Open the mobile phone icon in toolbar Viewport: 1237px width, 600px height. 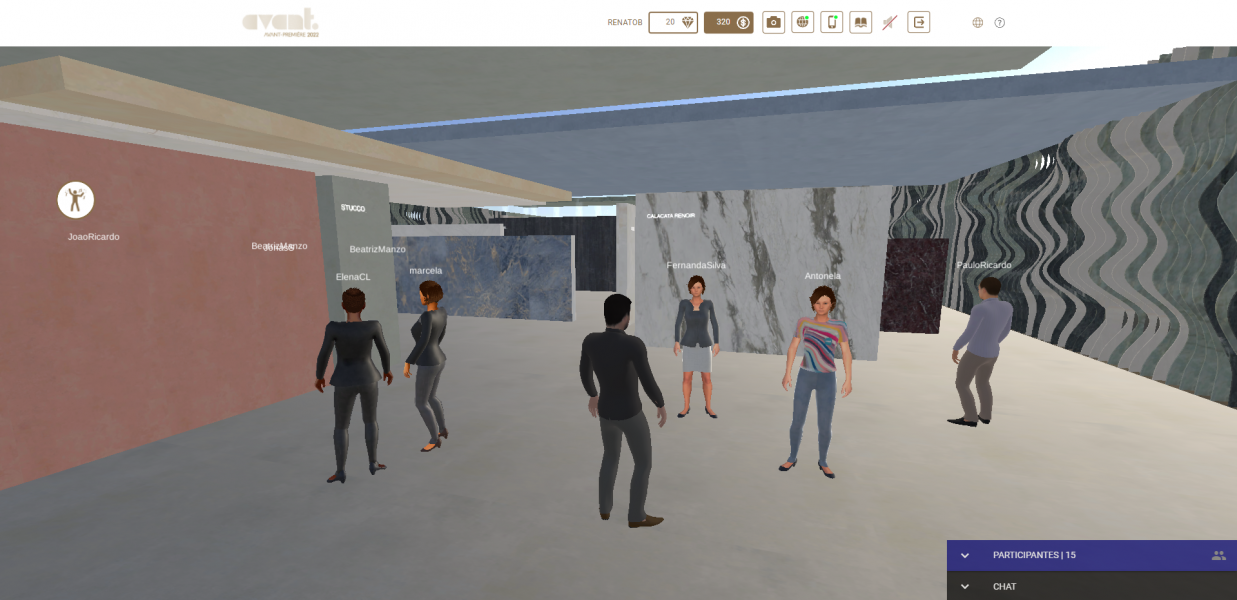[831, 22]
